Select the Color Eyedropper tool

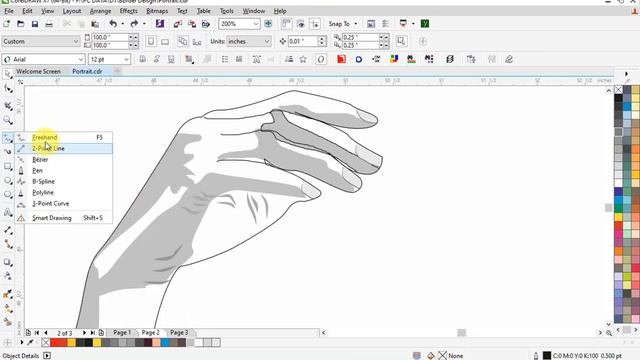coord(8,294)
